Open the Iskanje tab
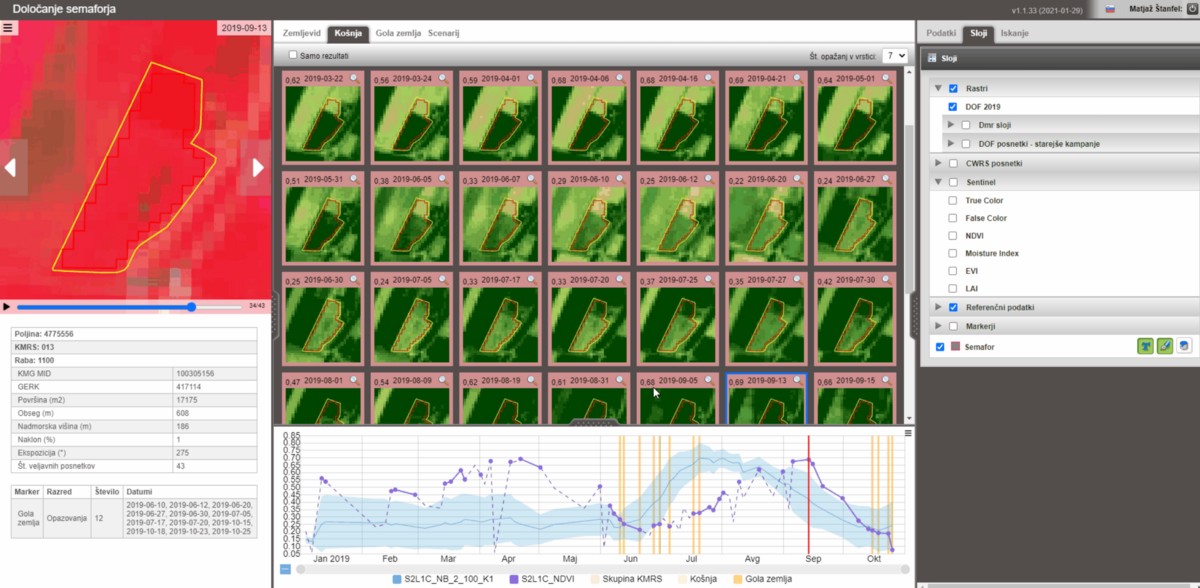This screenshot has width=1200, height=588. (x=1015, y=33)
